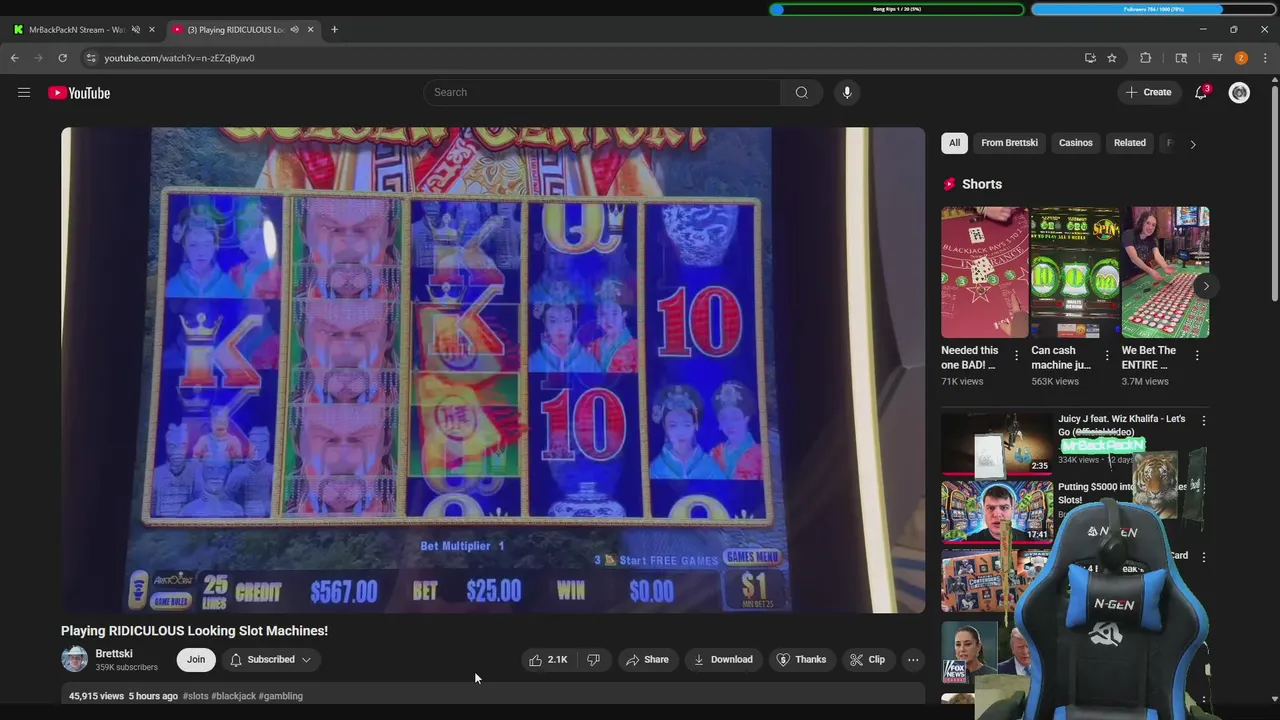The width and height of the screenshot is (1280, 720).
Task: Open more actions menu for Juicy J video
Action: [x=1203, y=421]
